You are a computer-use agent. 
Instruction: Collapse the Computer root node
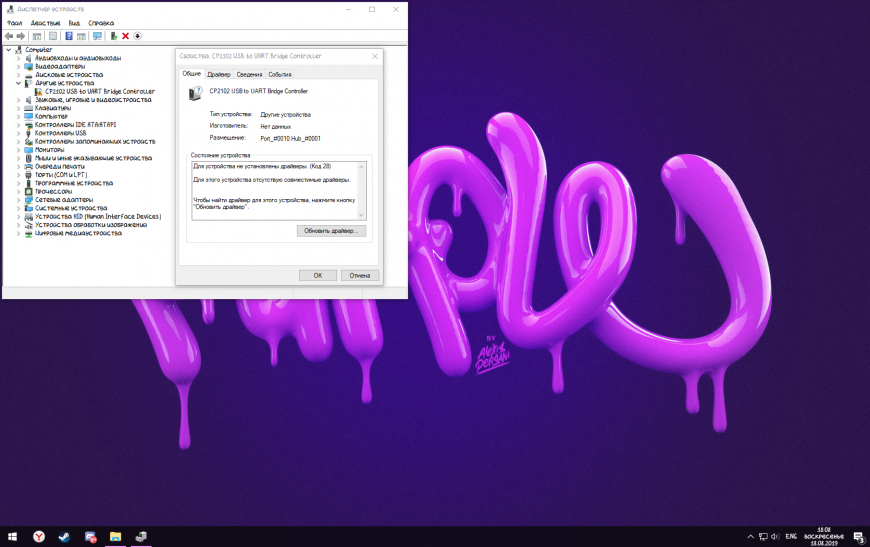[9, 49]
